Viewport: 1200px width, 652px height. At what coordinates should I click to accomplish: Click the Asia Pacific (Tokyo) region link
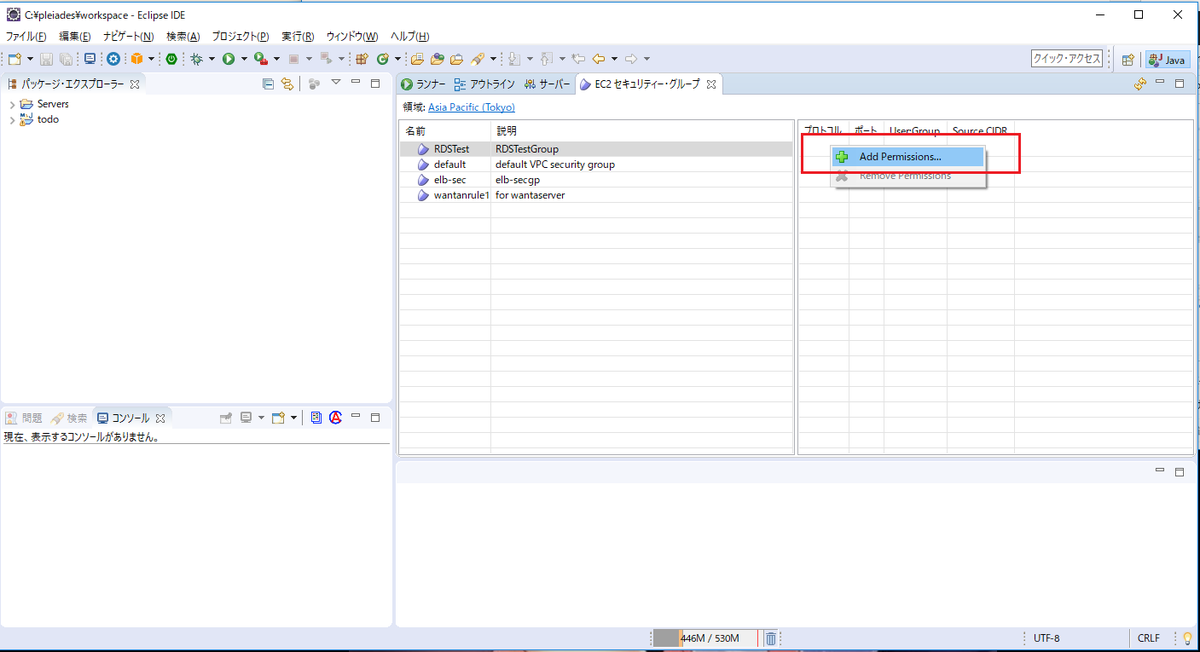pos(471,107)
